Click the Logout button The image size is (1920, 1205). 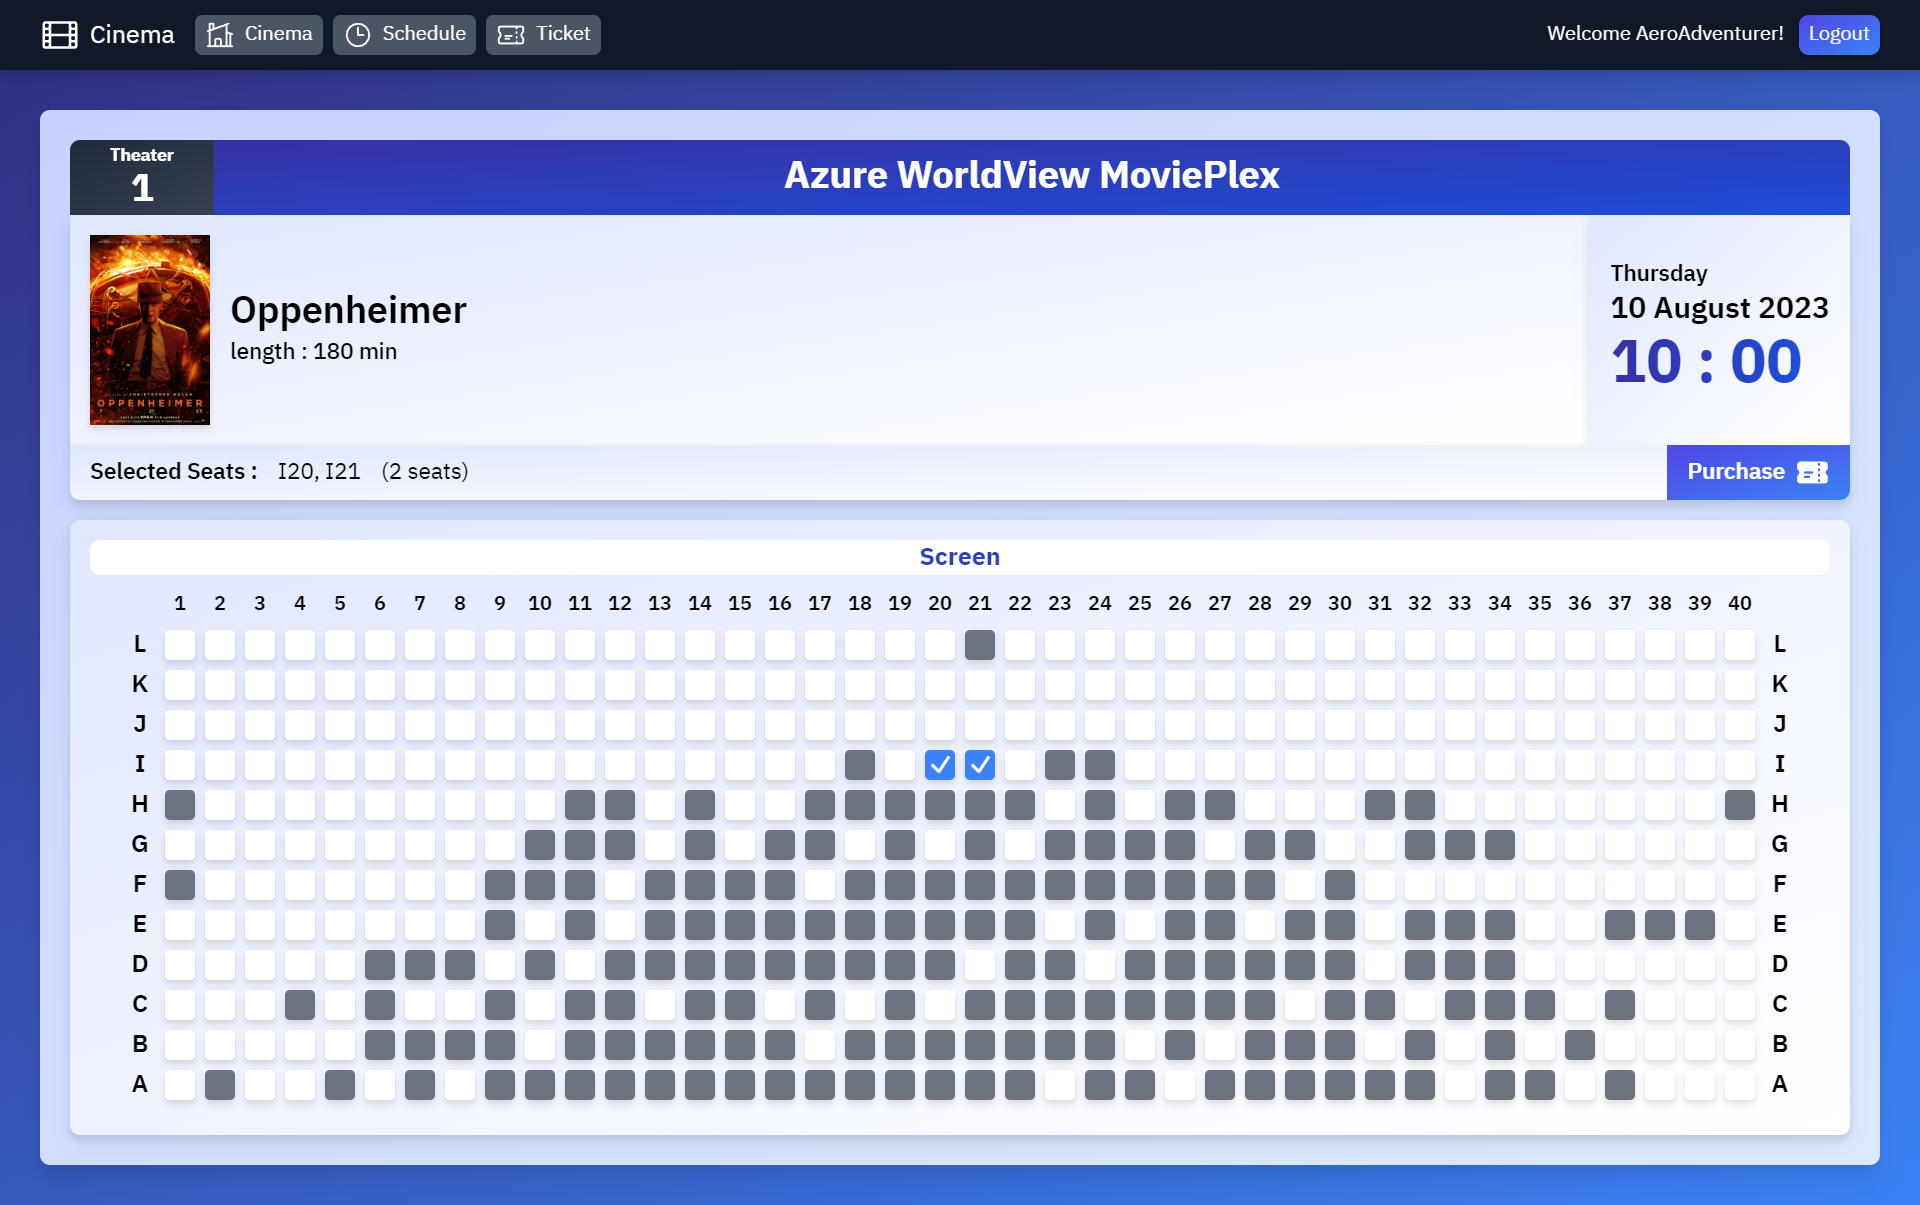(x=1839, y=35)
